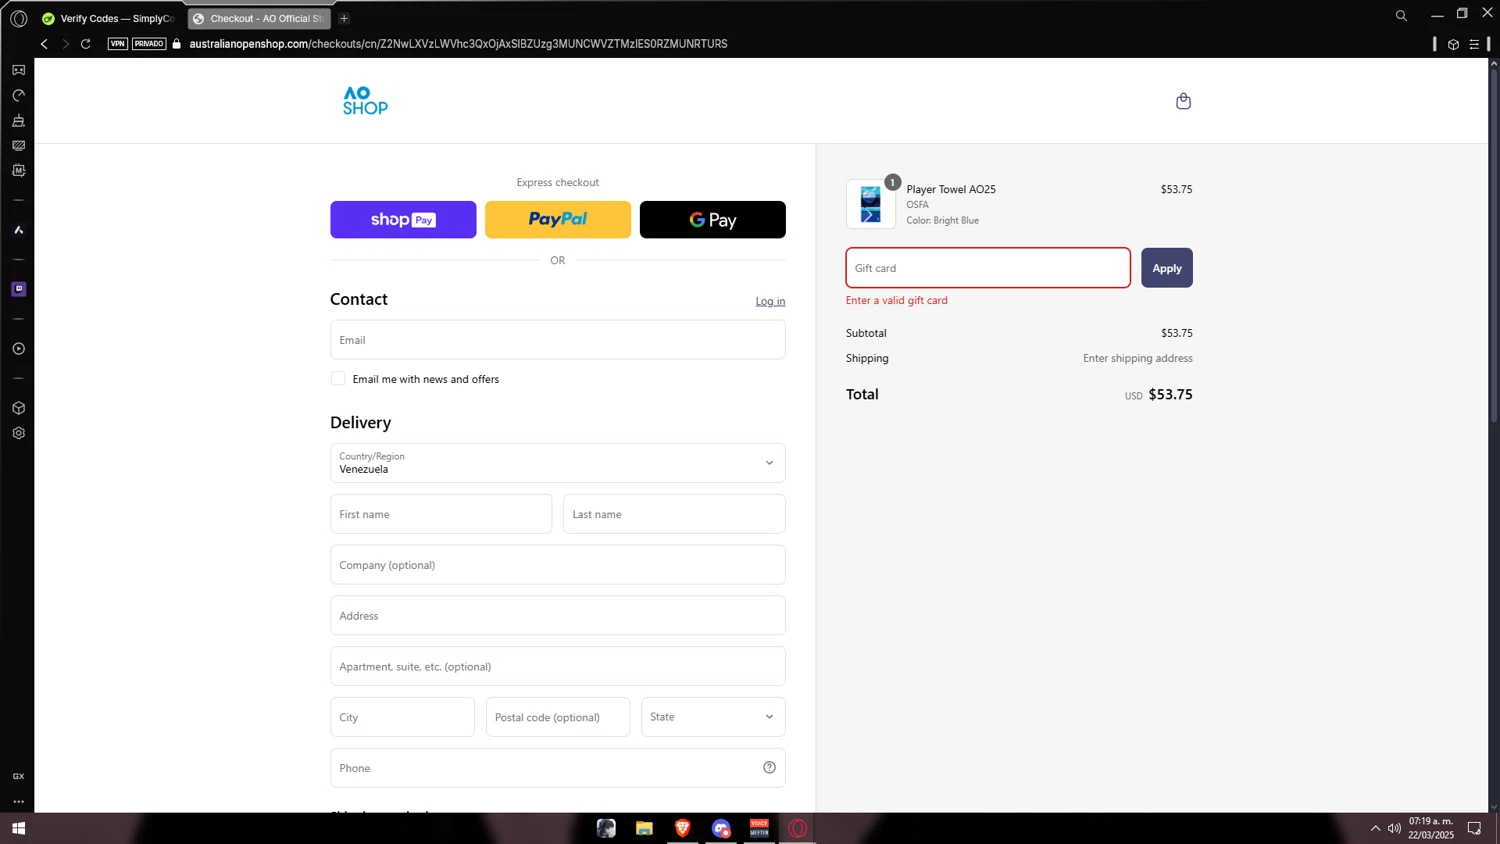
Task: Open the State dropdown
Action: point(713,717)
